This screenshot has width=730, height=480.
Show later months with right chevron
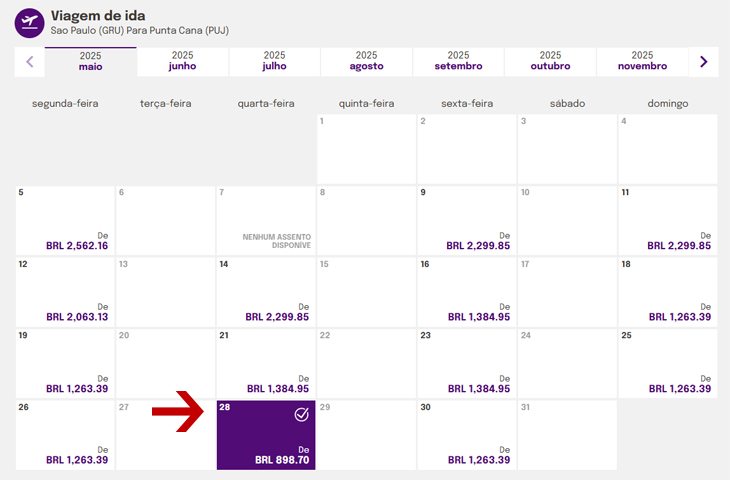(x=703, y=61)
